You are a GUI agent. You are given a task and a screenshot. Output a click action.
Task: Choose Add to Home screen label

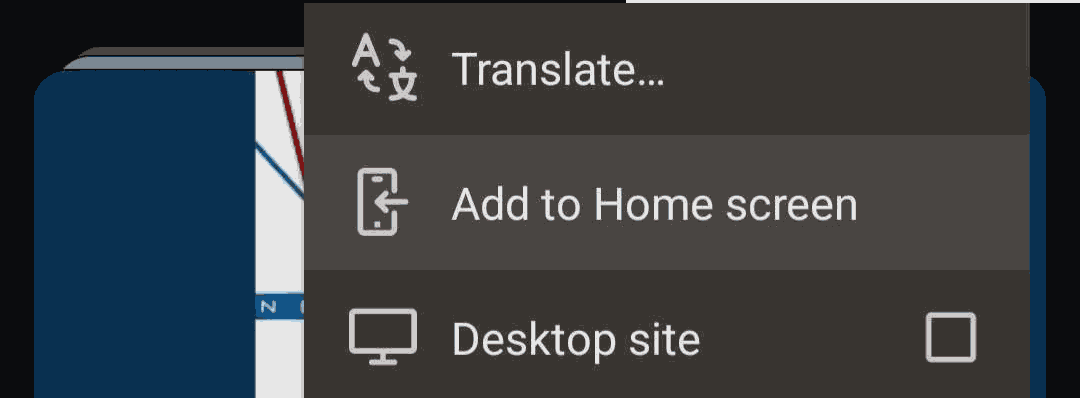tap(654, 205)
